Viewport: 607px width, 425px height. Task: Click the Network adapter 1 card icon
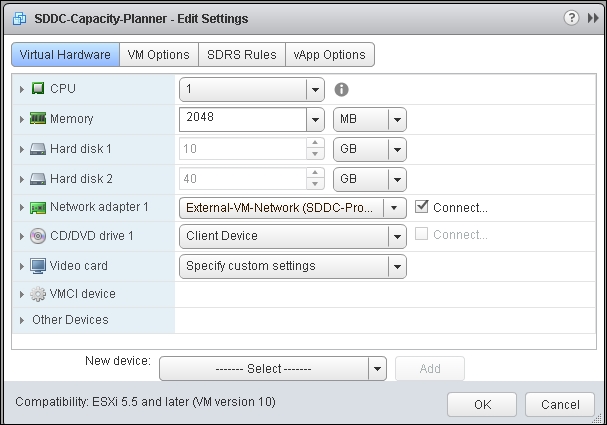[x=38, y=208]
